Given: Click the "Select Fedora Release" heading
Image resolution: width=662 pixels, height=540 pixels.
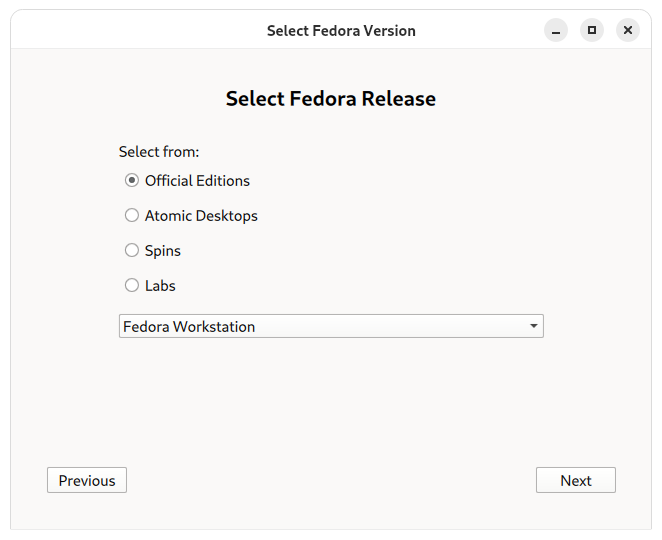Looking at the screenshot, I should pos(331,99).
